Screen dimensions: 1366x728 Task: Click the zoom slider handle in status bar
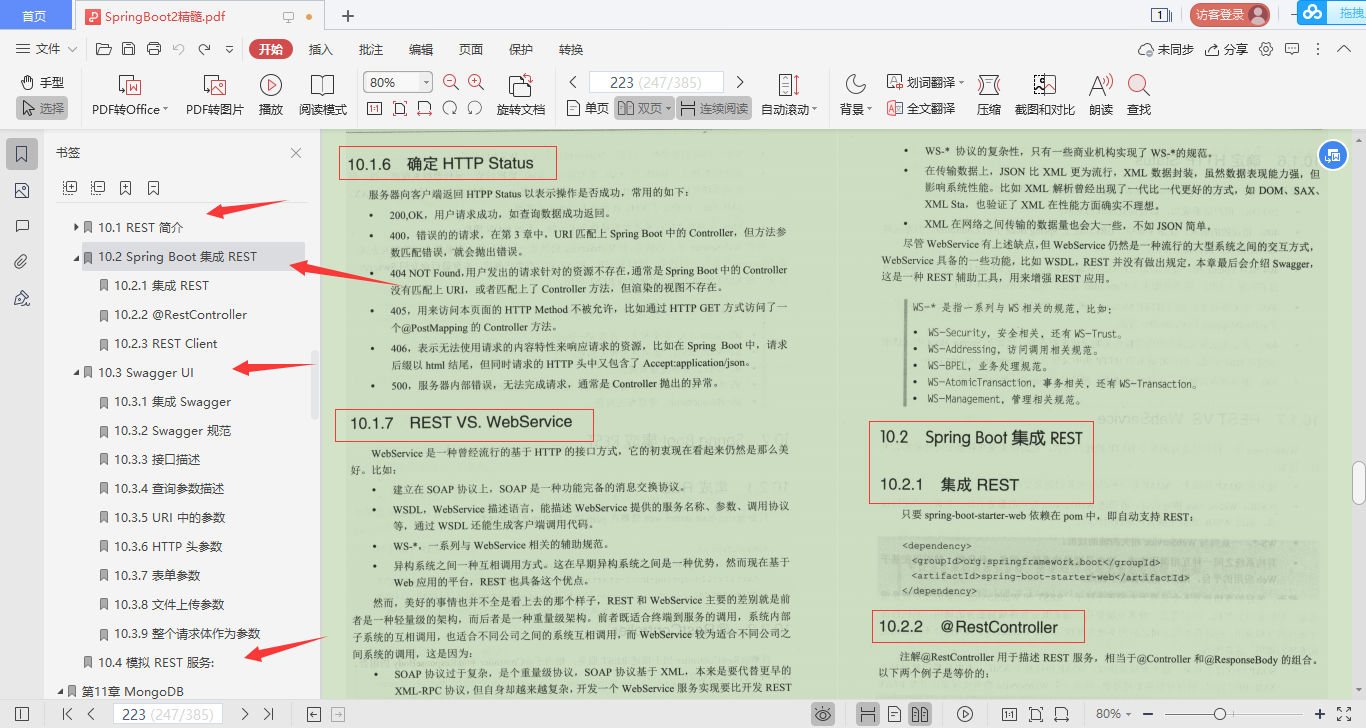click(x=1220, y=714)
